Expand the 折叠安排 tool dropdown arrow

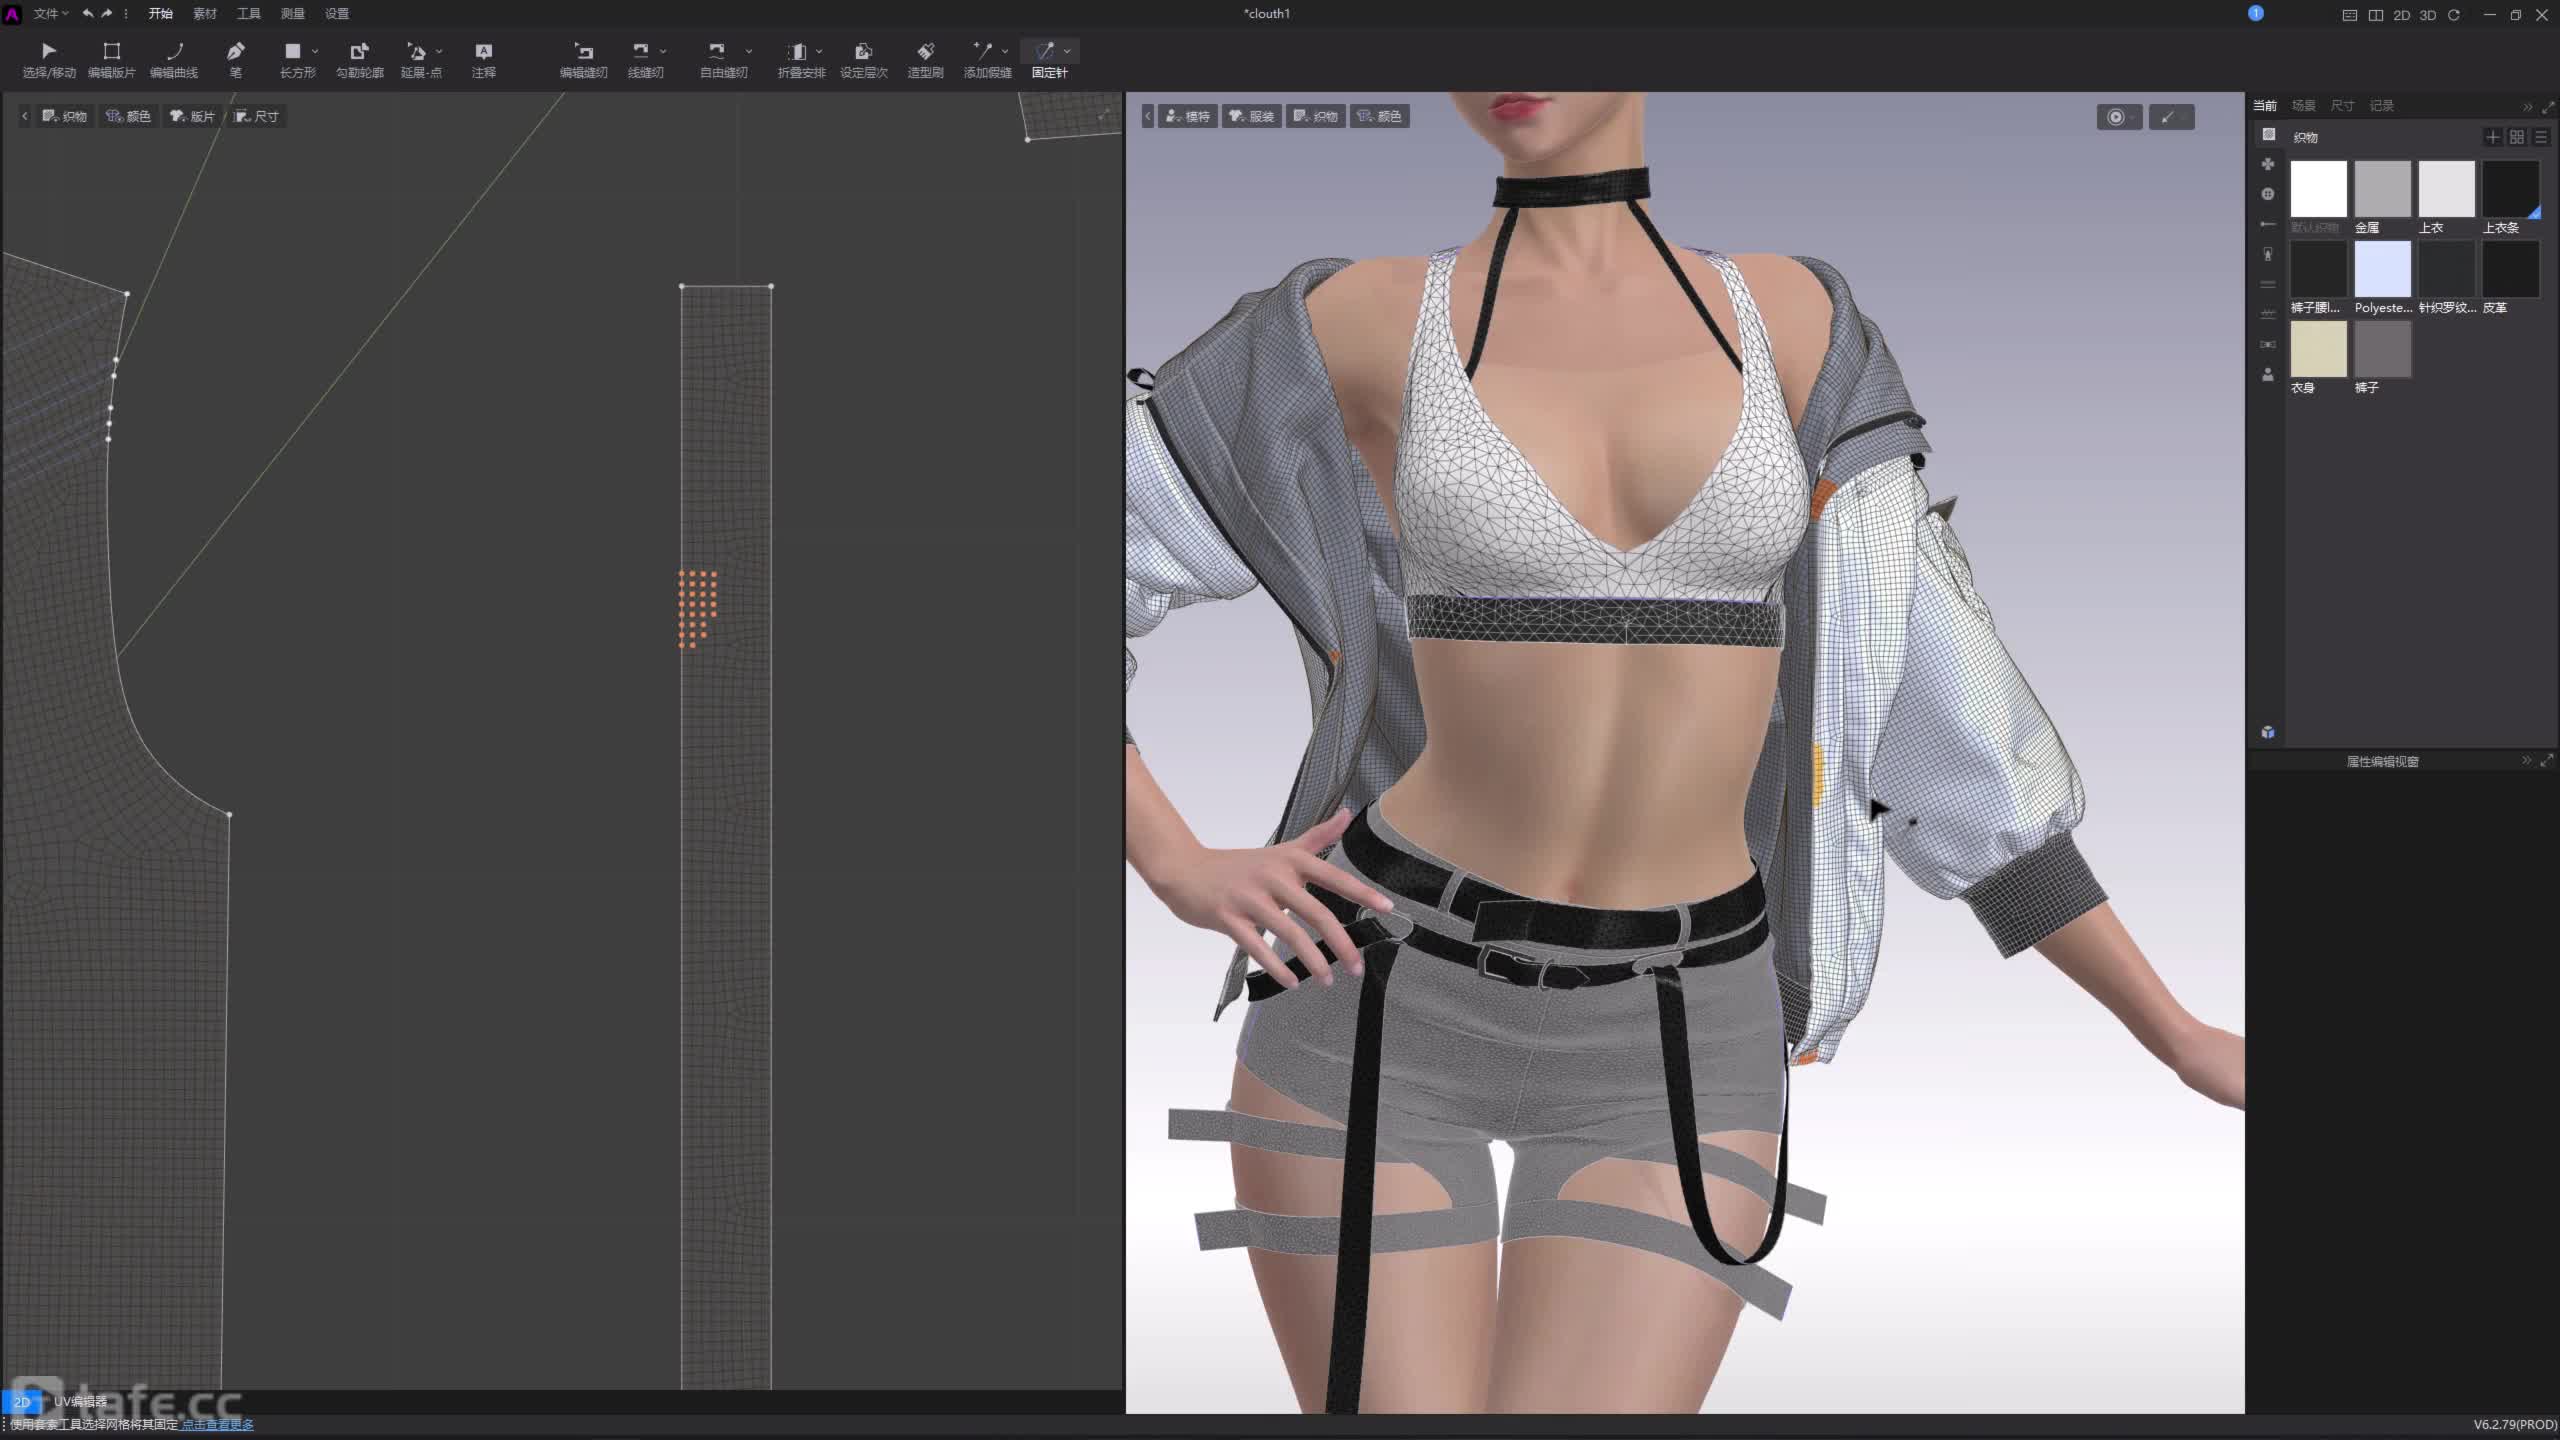pyautogui.click(x=819, y=51)
